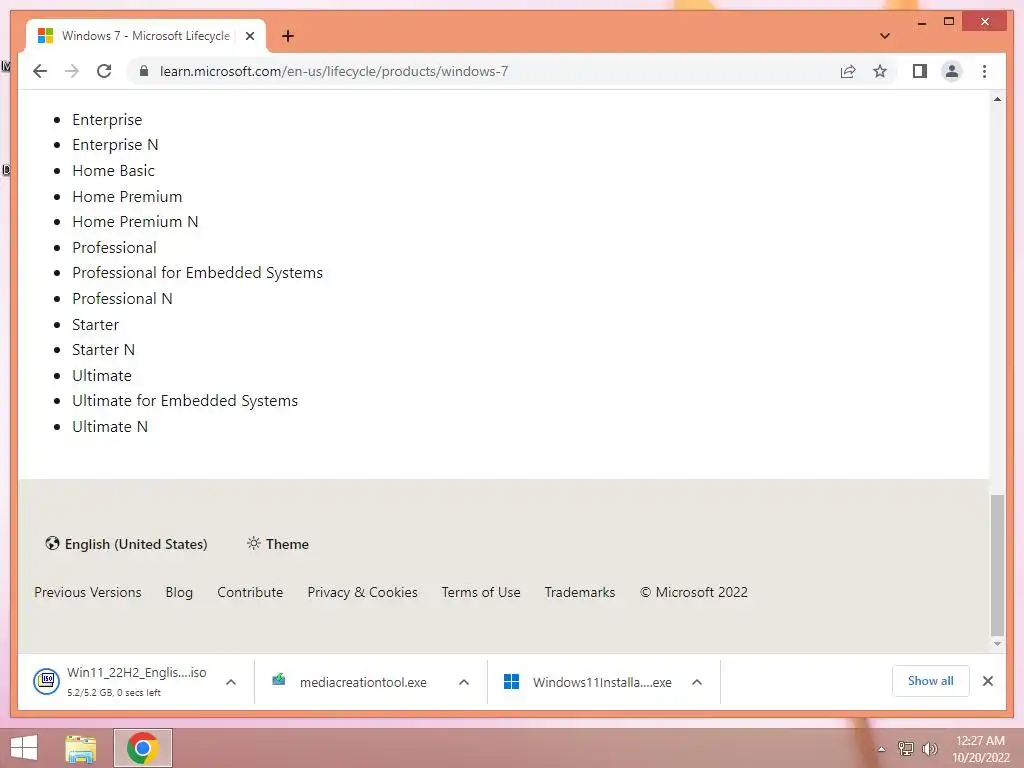Screen dimensions: 1024x768
Task: Open the Theme selector
Action: tap(278, 544)
